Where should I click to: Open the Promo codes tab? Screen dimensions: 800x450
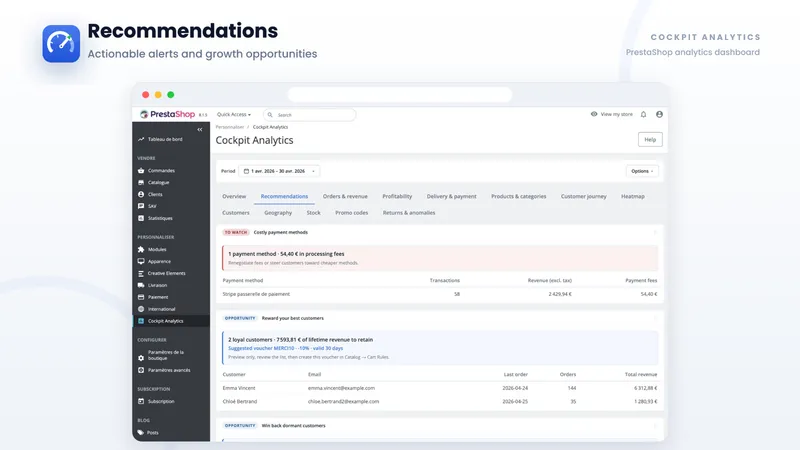(352, 213)
